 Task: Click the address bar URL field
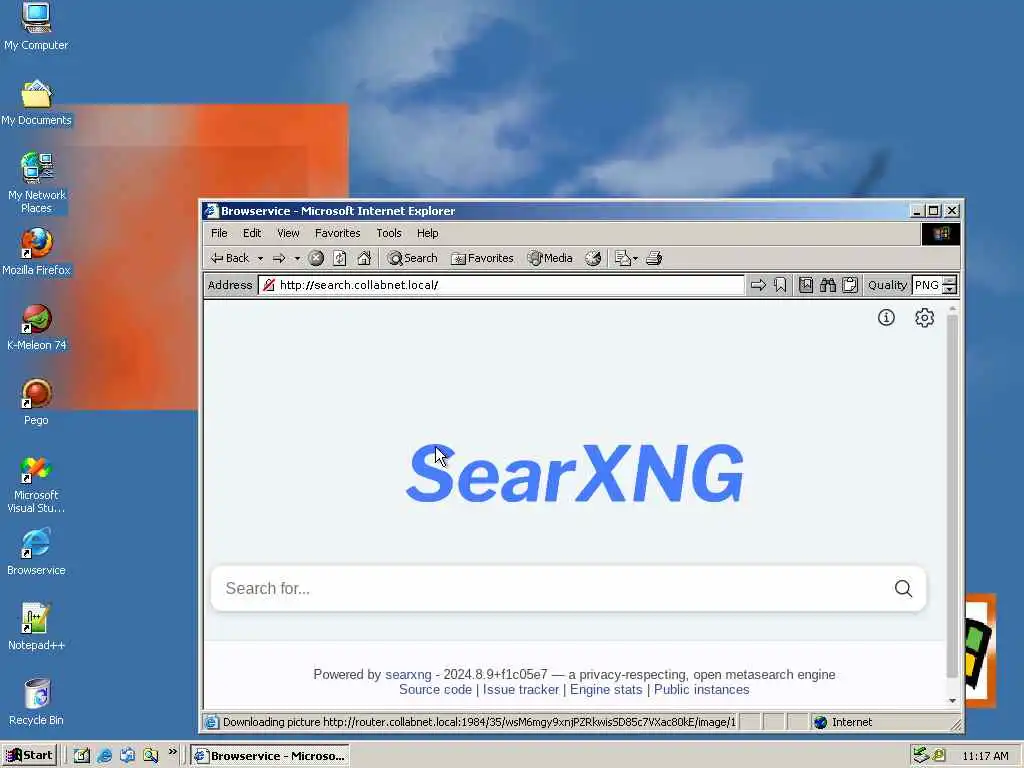tap(501, 285)
